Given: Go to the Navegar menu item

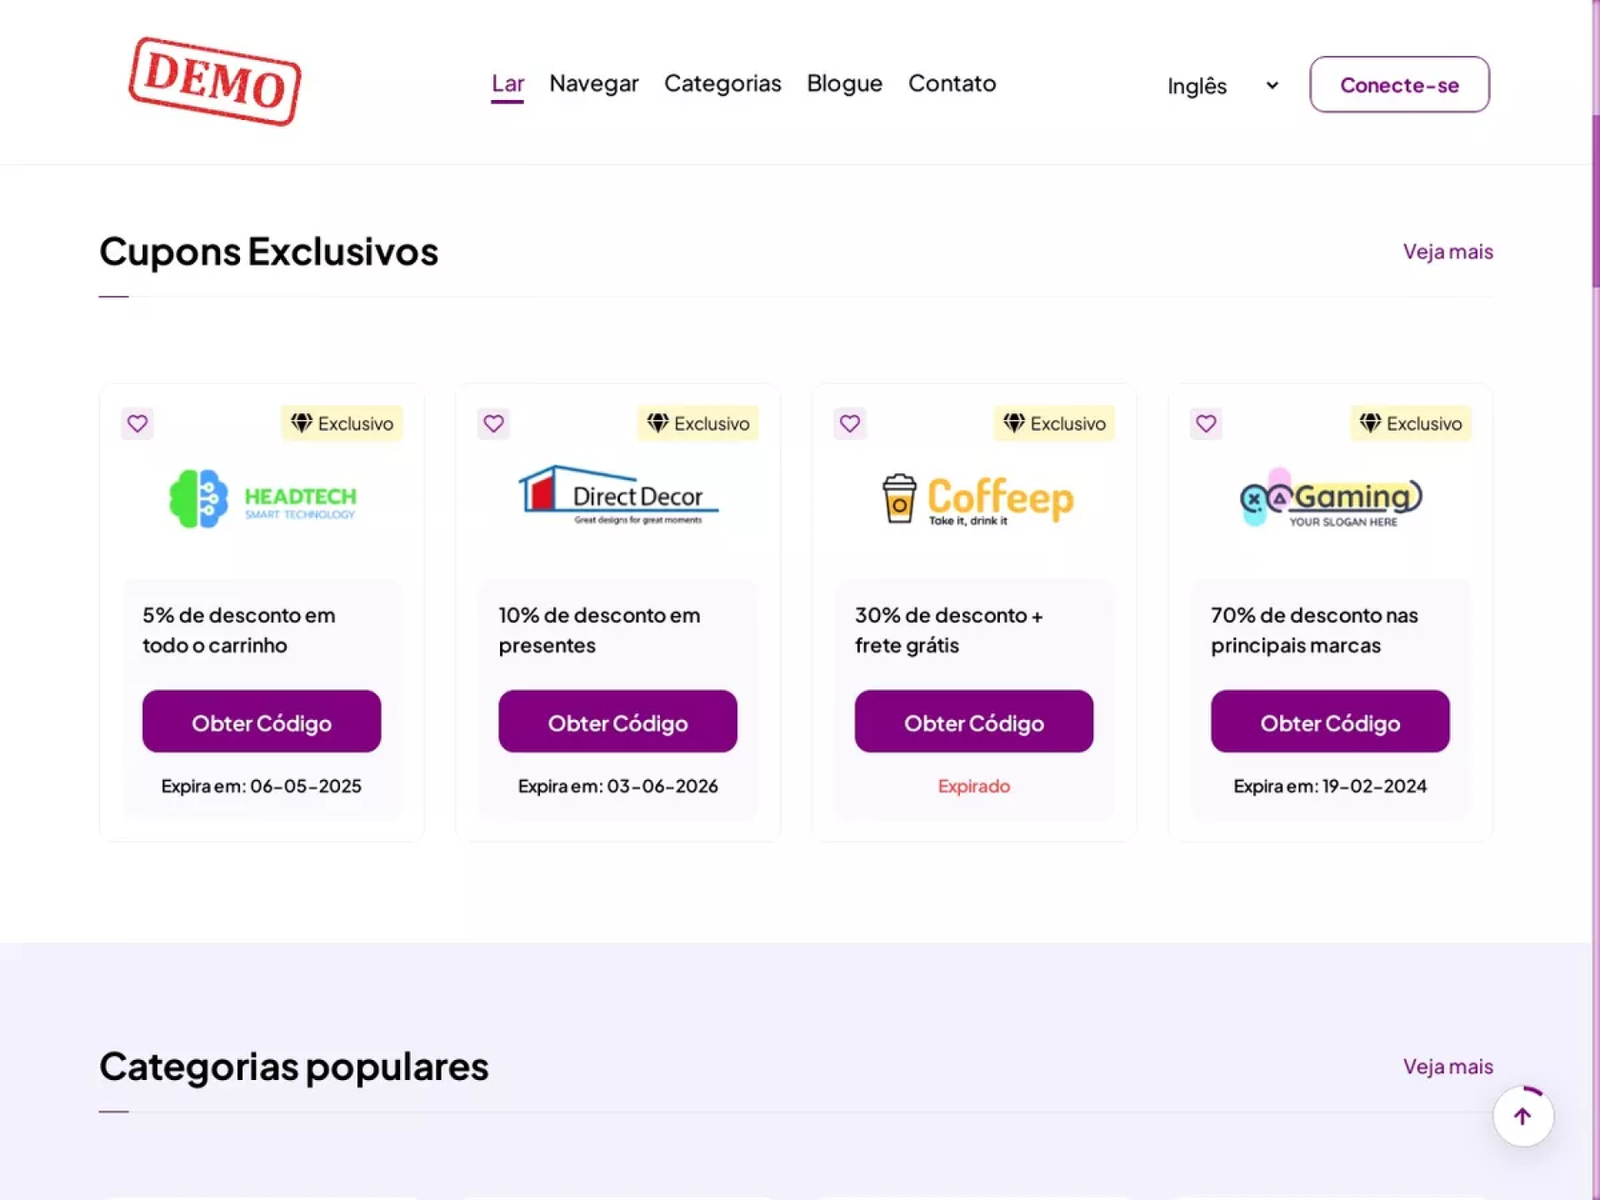Looking at the screenshot, I should (594, 83).
